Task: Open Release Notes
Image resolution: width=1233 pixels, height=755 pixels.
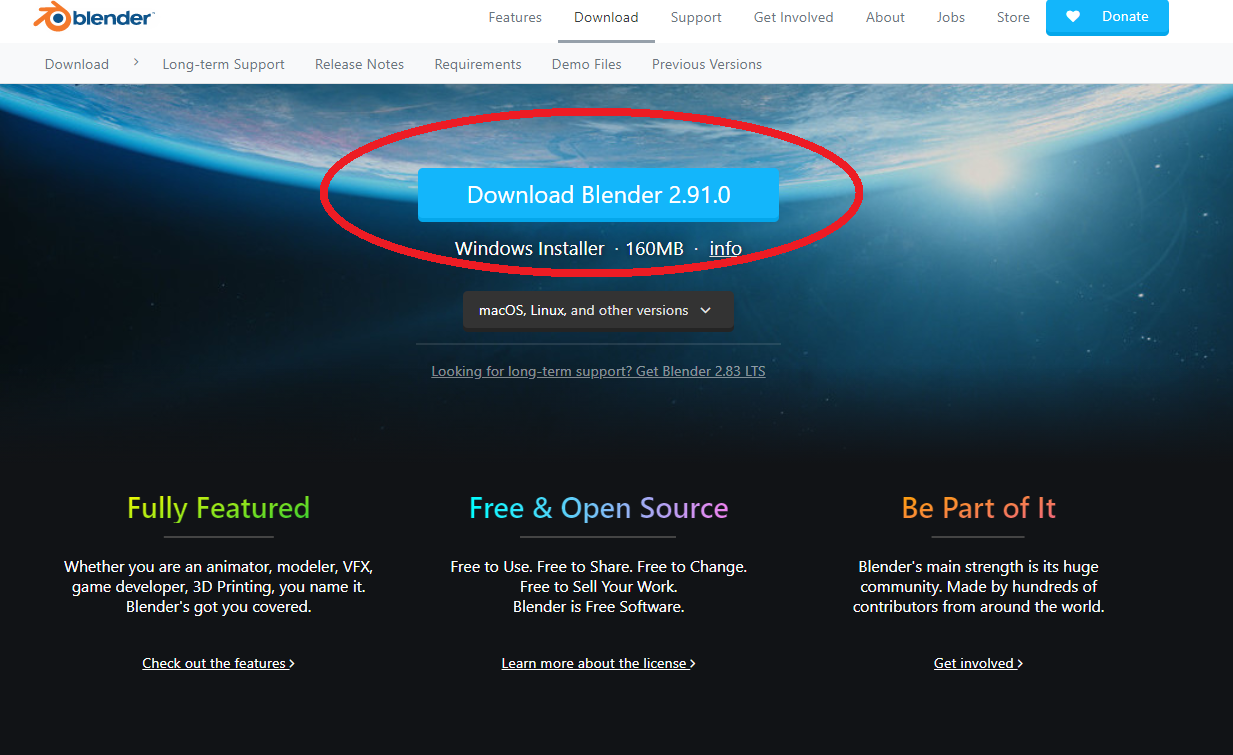Action: tap(360, 64)
